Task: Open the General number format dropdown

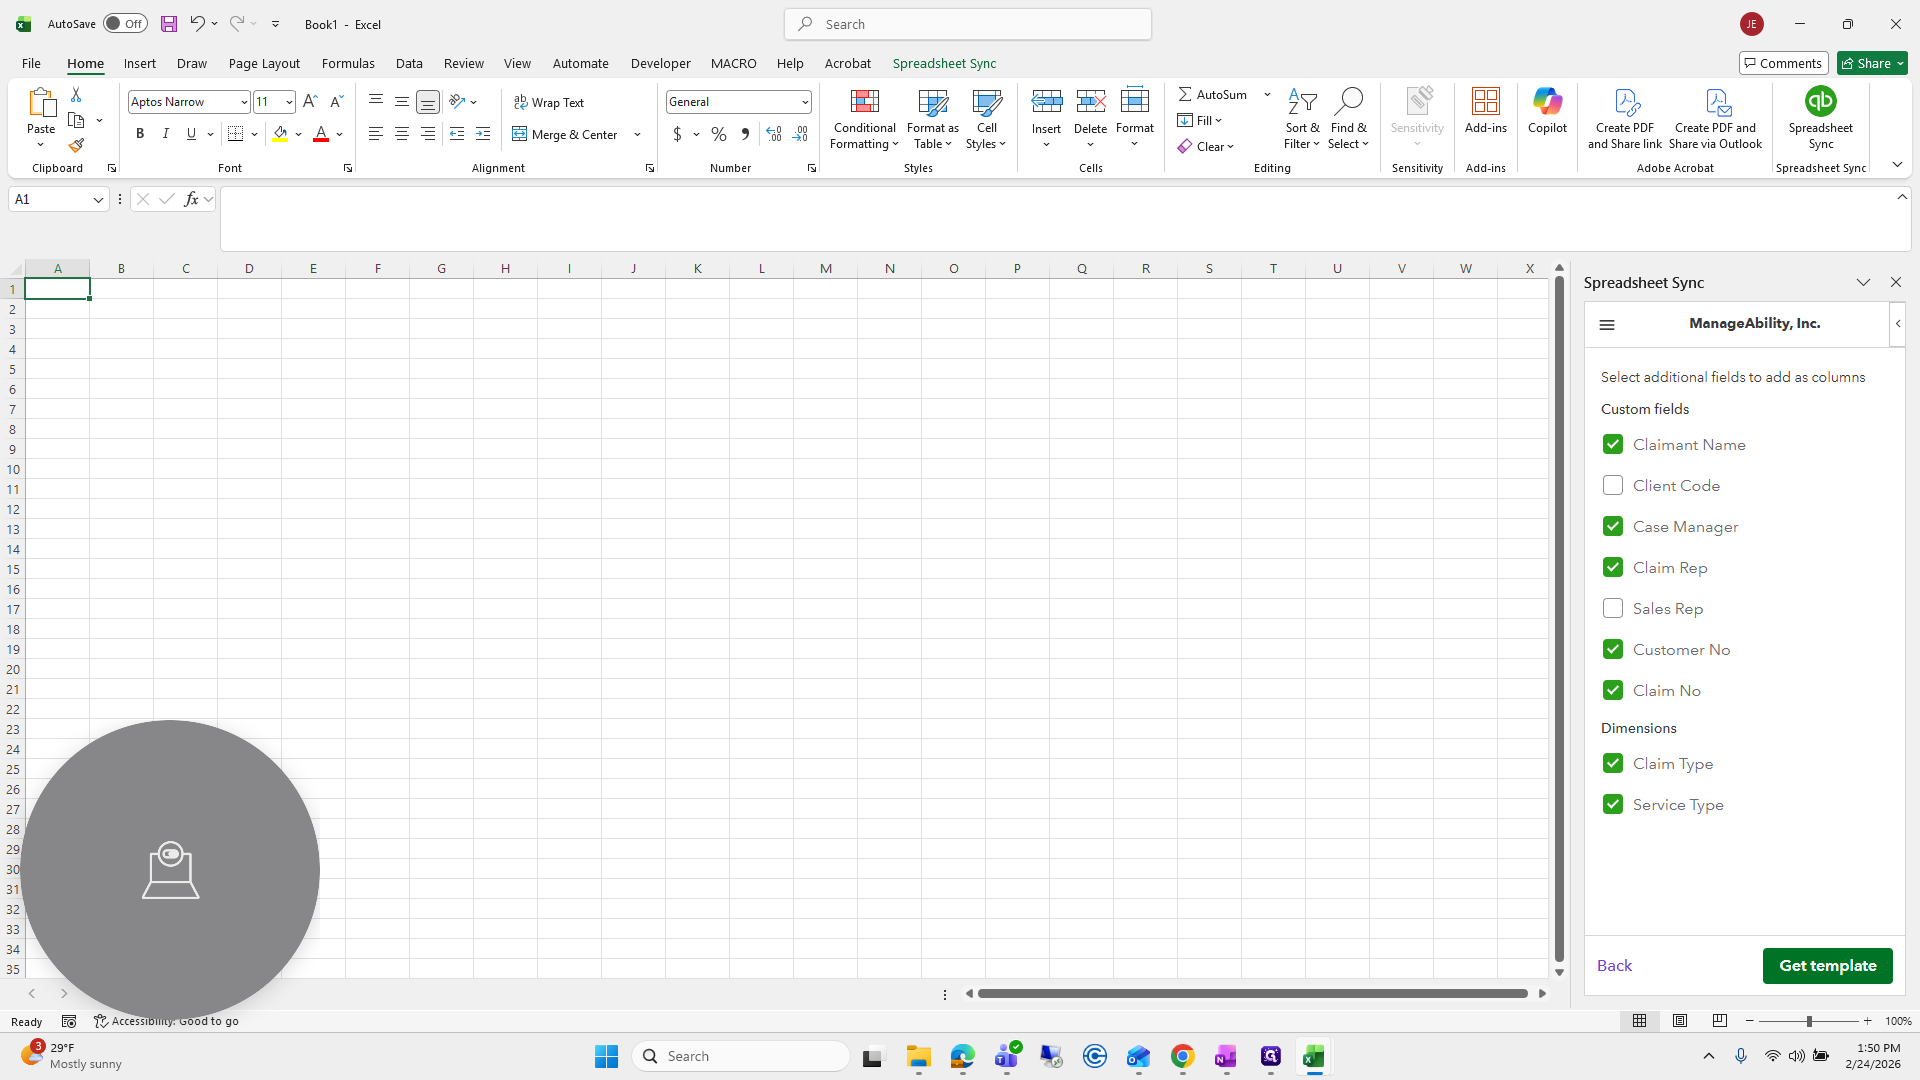Action: coord(805,102)
